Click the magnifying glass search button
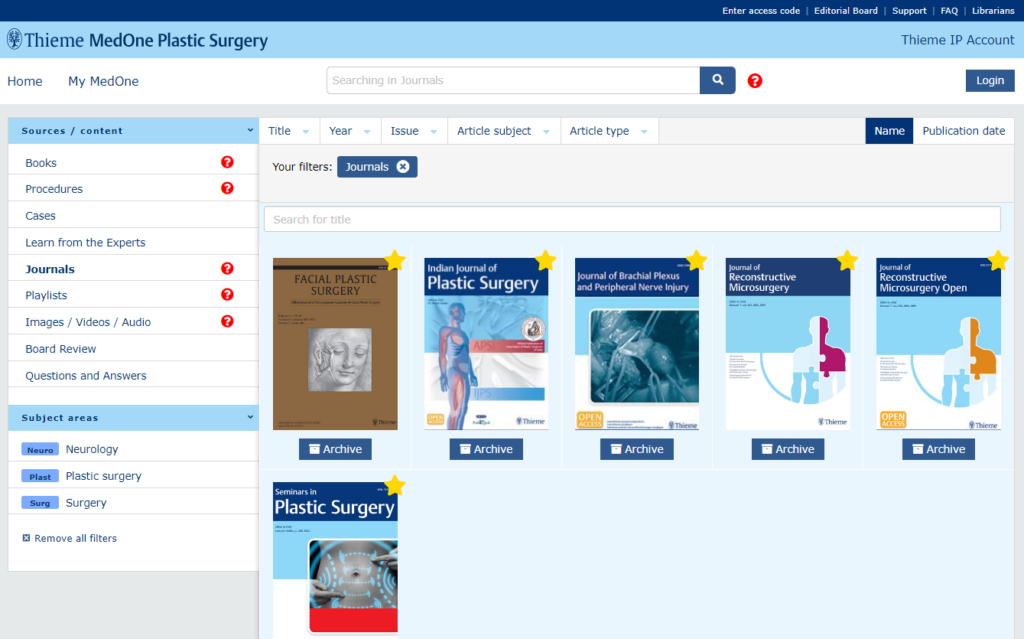The width and height of the screenshot is (1024, 639). 717,80
